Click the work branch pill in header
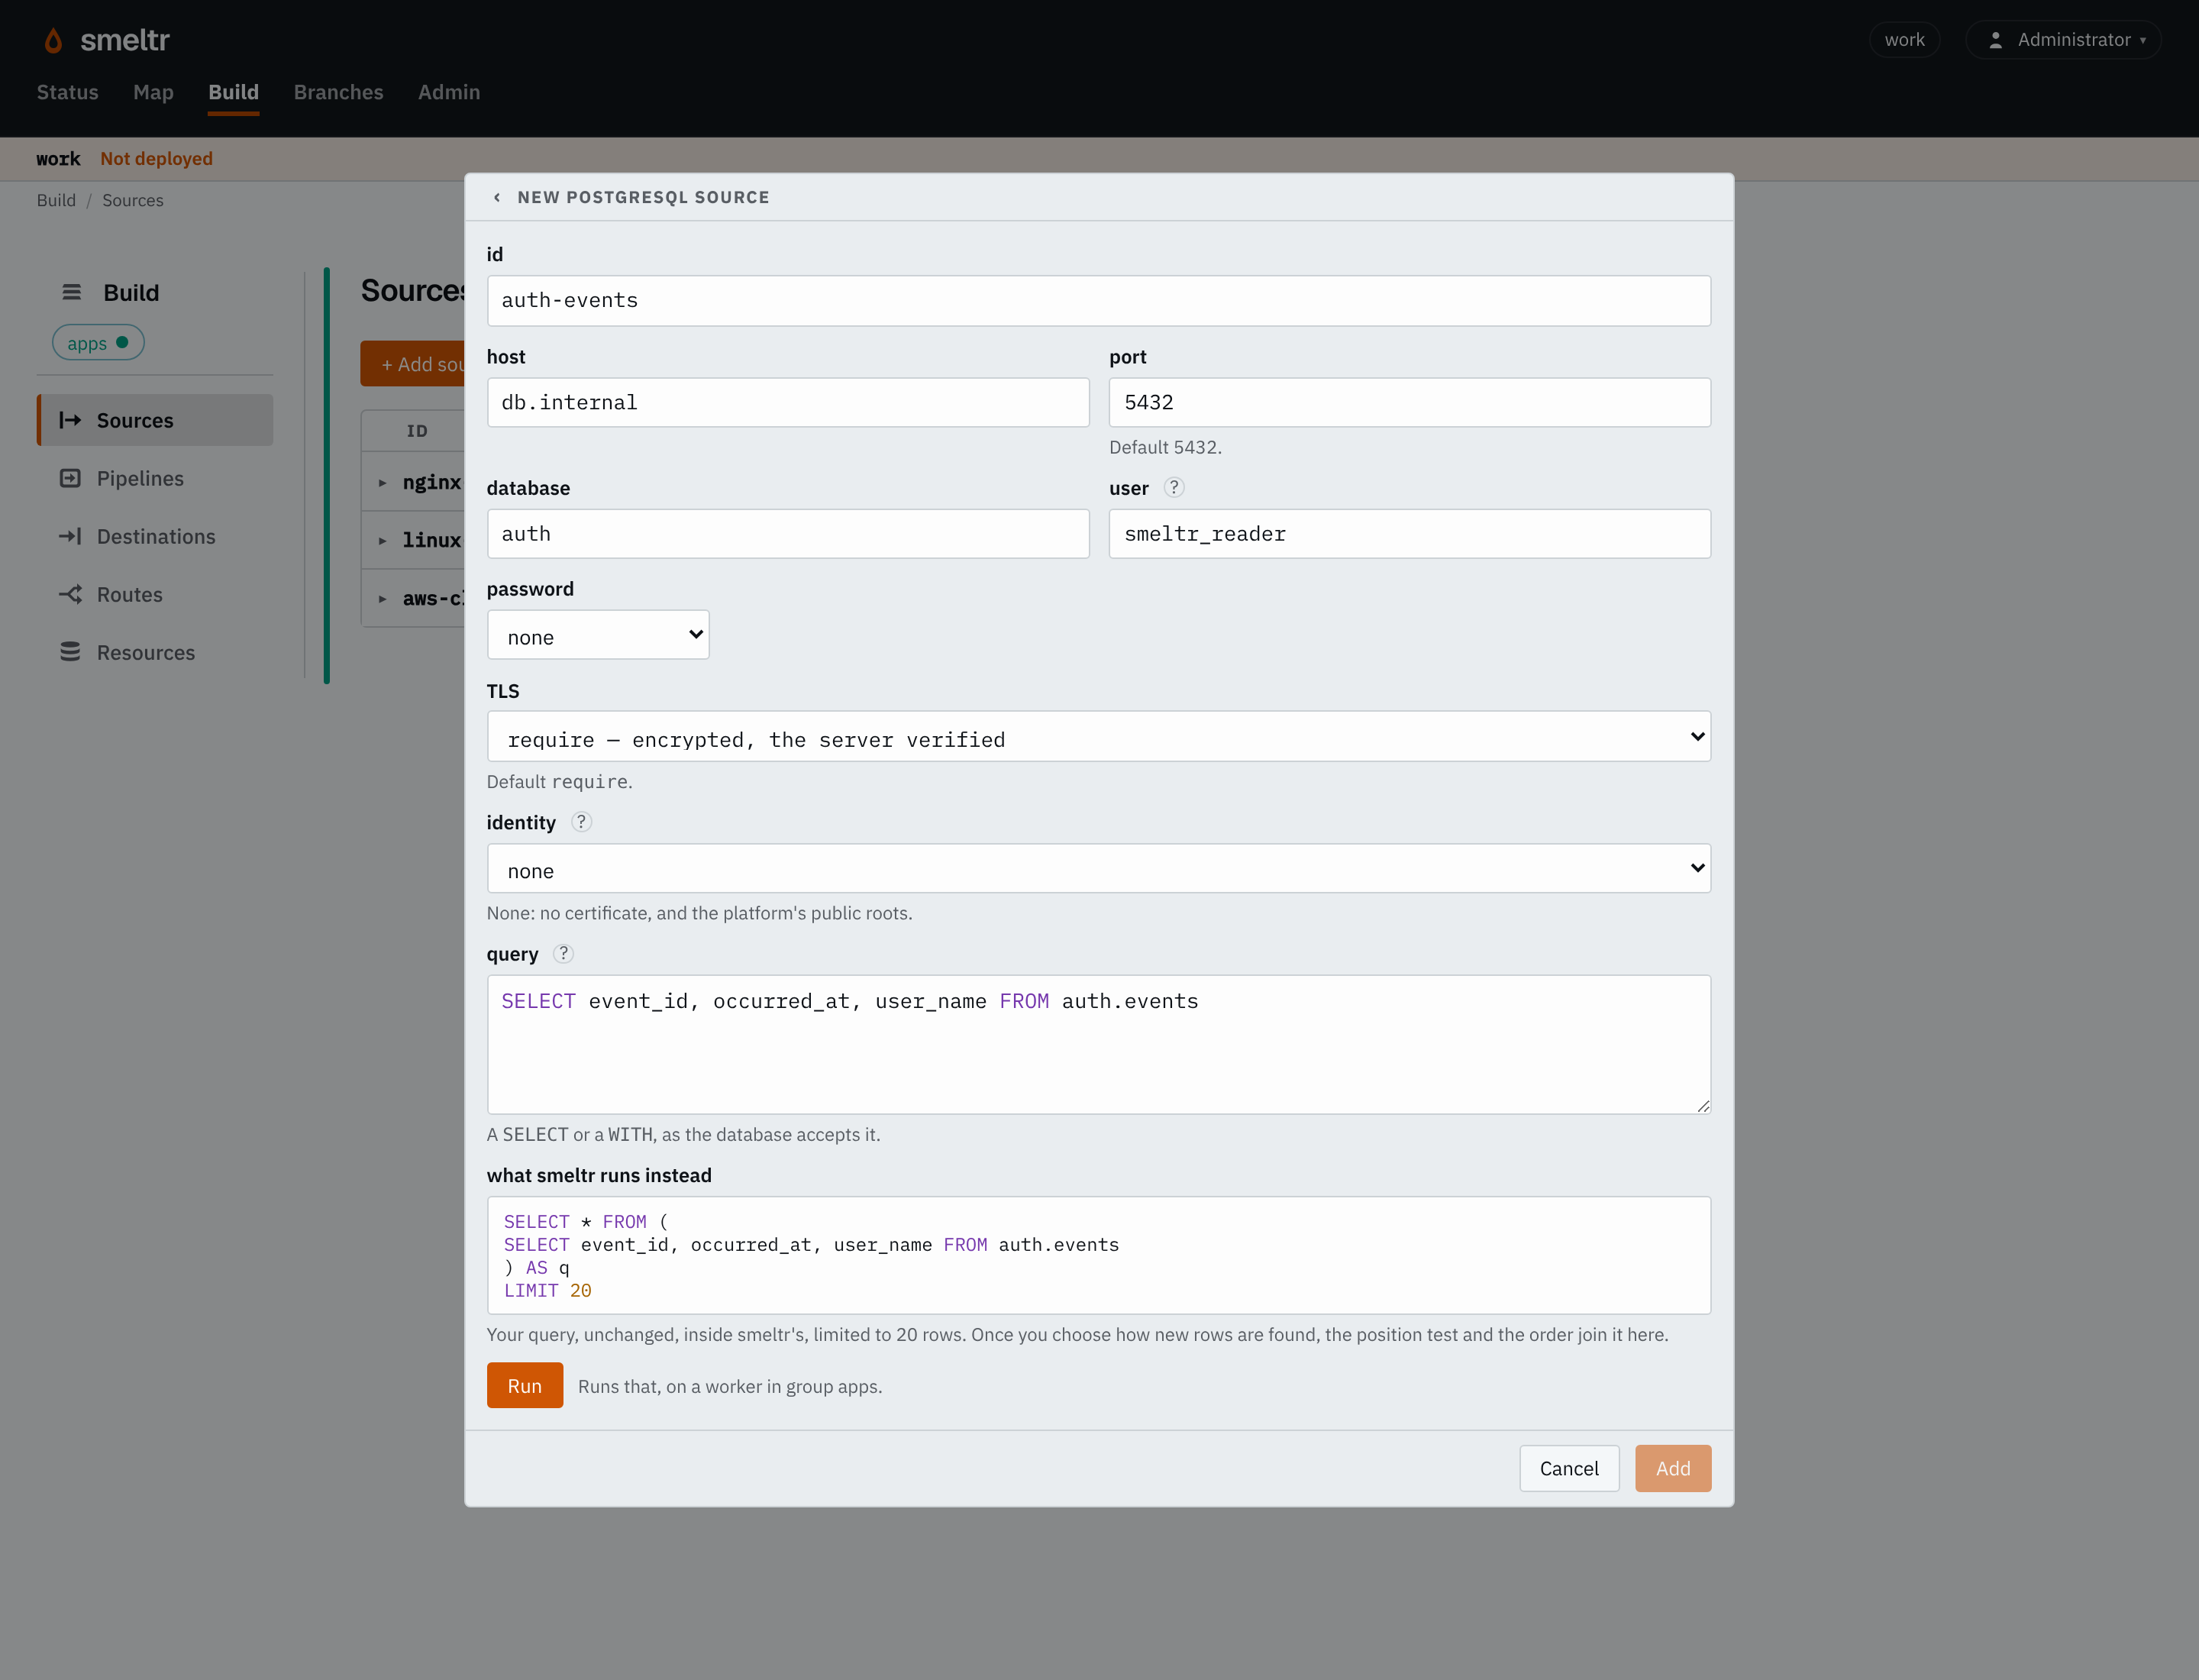 pos(1904,40)
